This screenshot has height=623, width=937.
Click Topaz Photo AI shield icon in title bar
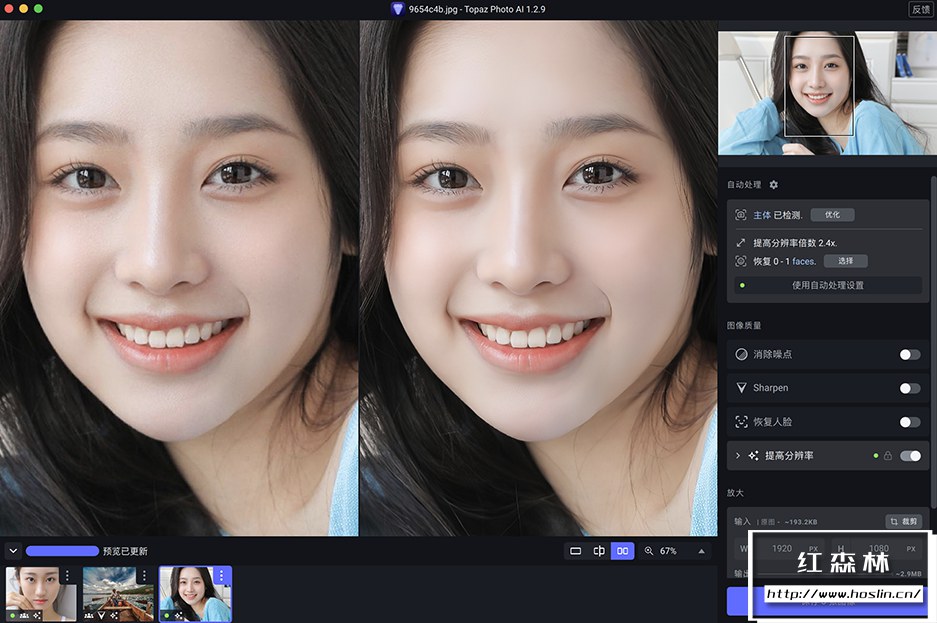[397, 9]
